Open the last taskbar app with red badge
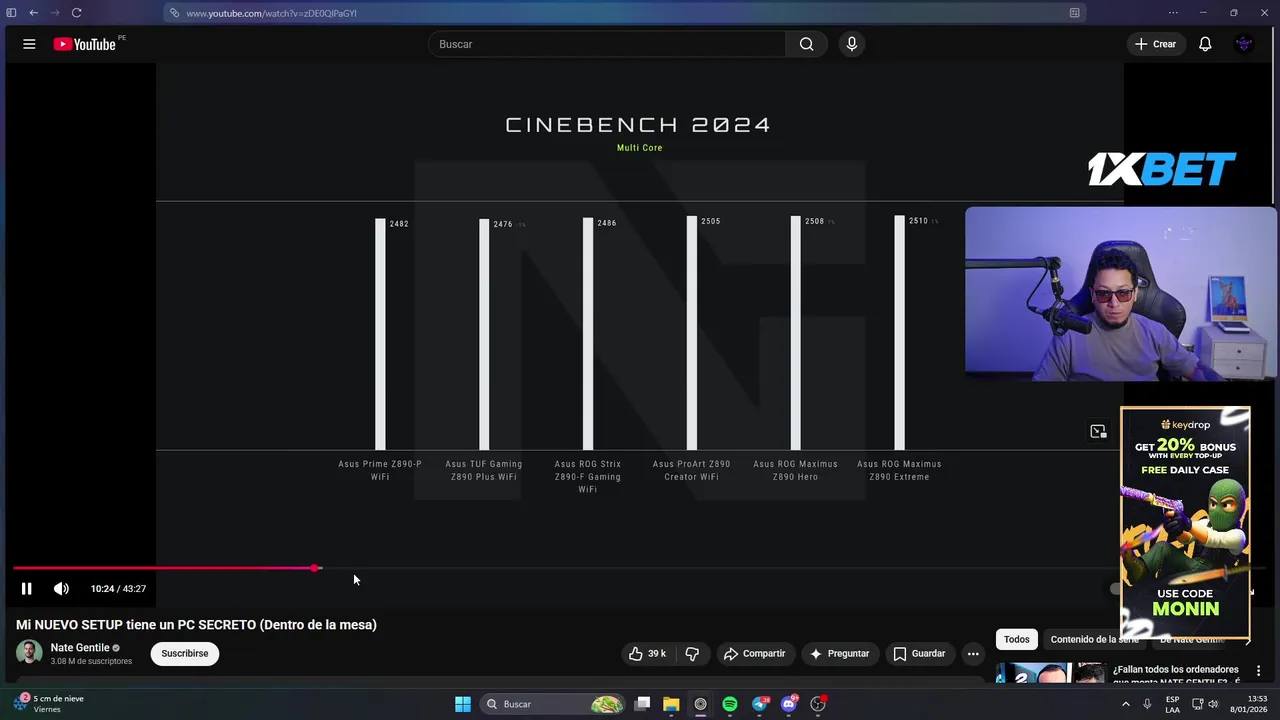The image size is (1280, 720). [818, 704]
